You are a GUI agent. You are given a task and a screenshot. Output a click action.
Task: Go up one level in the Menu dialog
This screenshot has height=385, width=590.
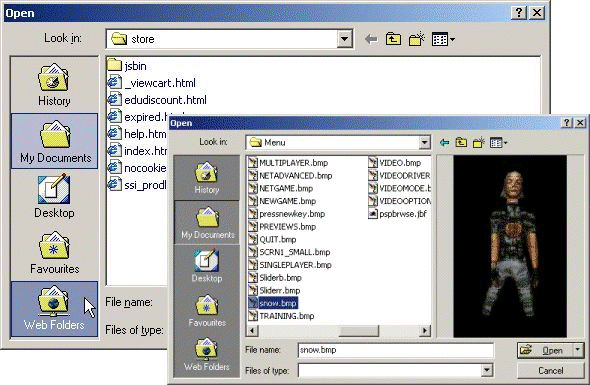pyautogui.click(x=461, y=143)
